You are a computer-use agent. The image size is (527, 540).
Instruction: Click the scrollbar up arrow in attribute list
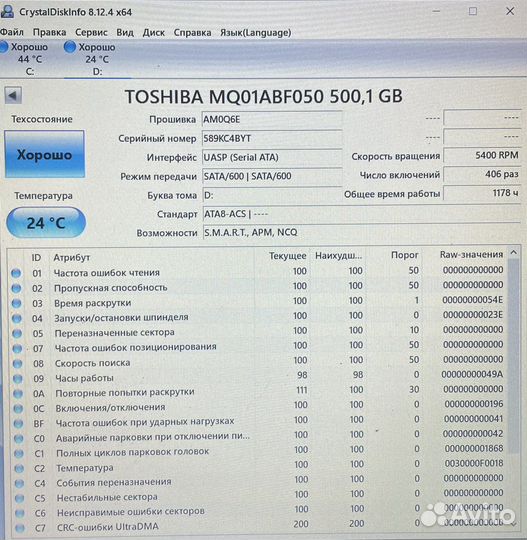click(x=514, y=253)
